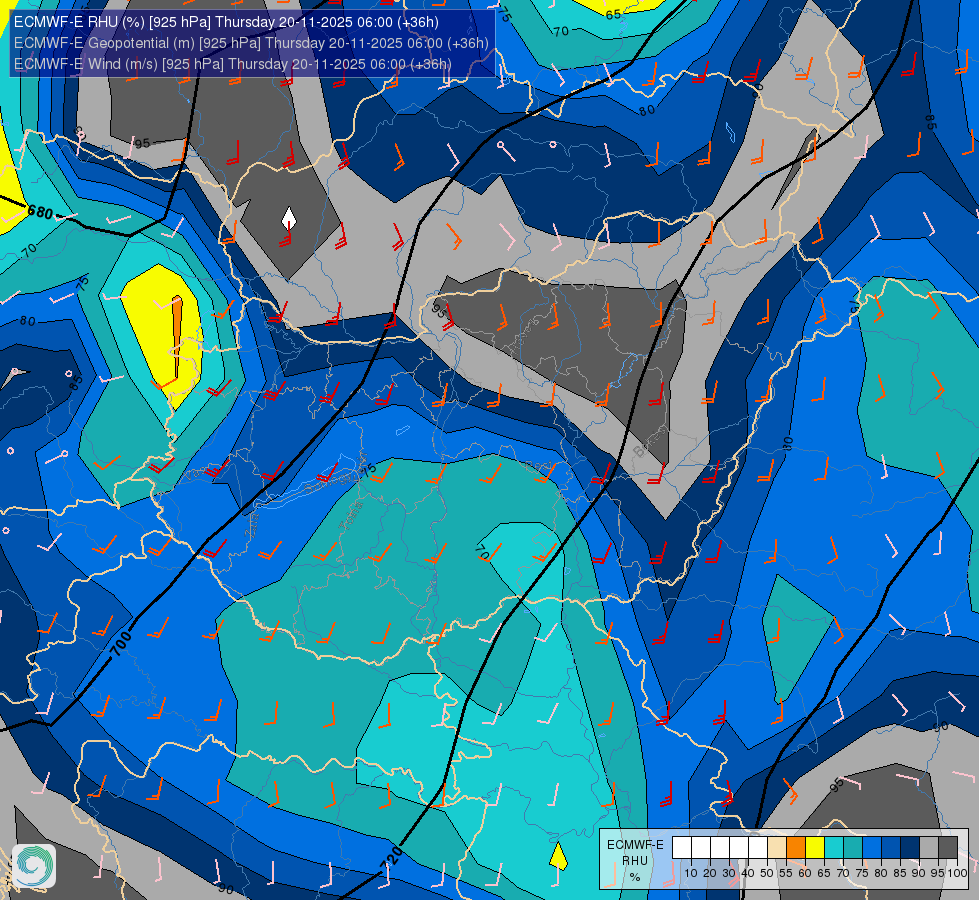The width and height of the screenshot is (979, 900).
Task: Click the medium blue 80-85 legend swatch
Action: click(x=891, y=848)
